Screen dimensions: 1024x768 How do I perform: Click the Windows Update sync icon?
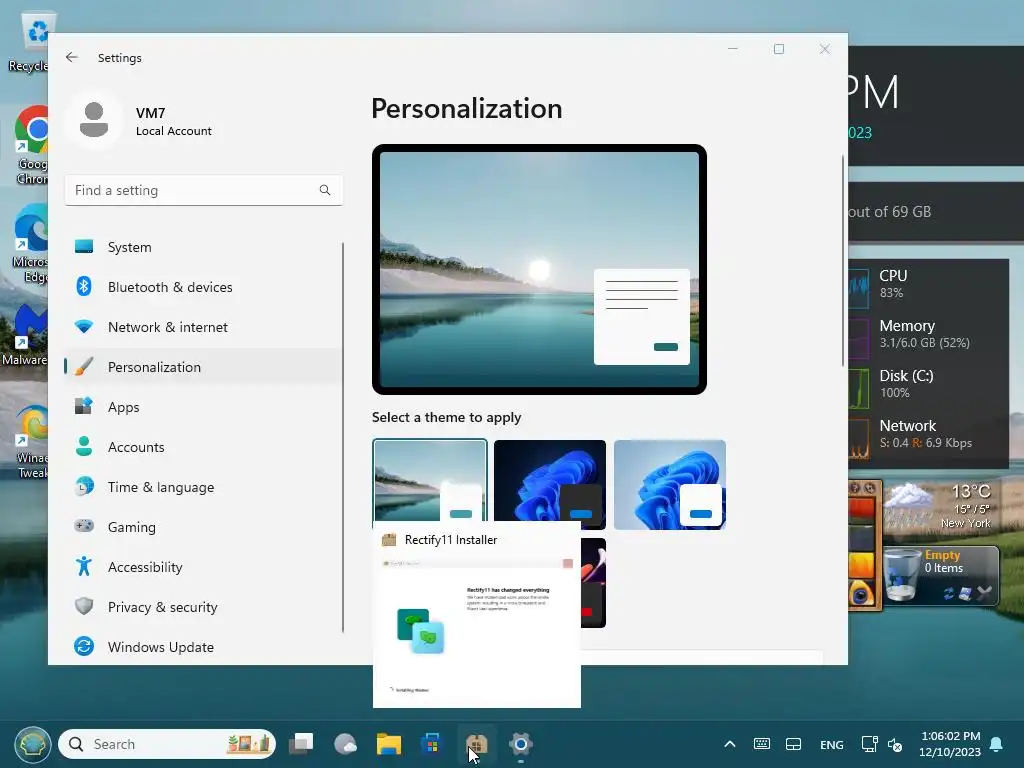coord(84,646)
